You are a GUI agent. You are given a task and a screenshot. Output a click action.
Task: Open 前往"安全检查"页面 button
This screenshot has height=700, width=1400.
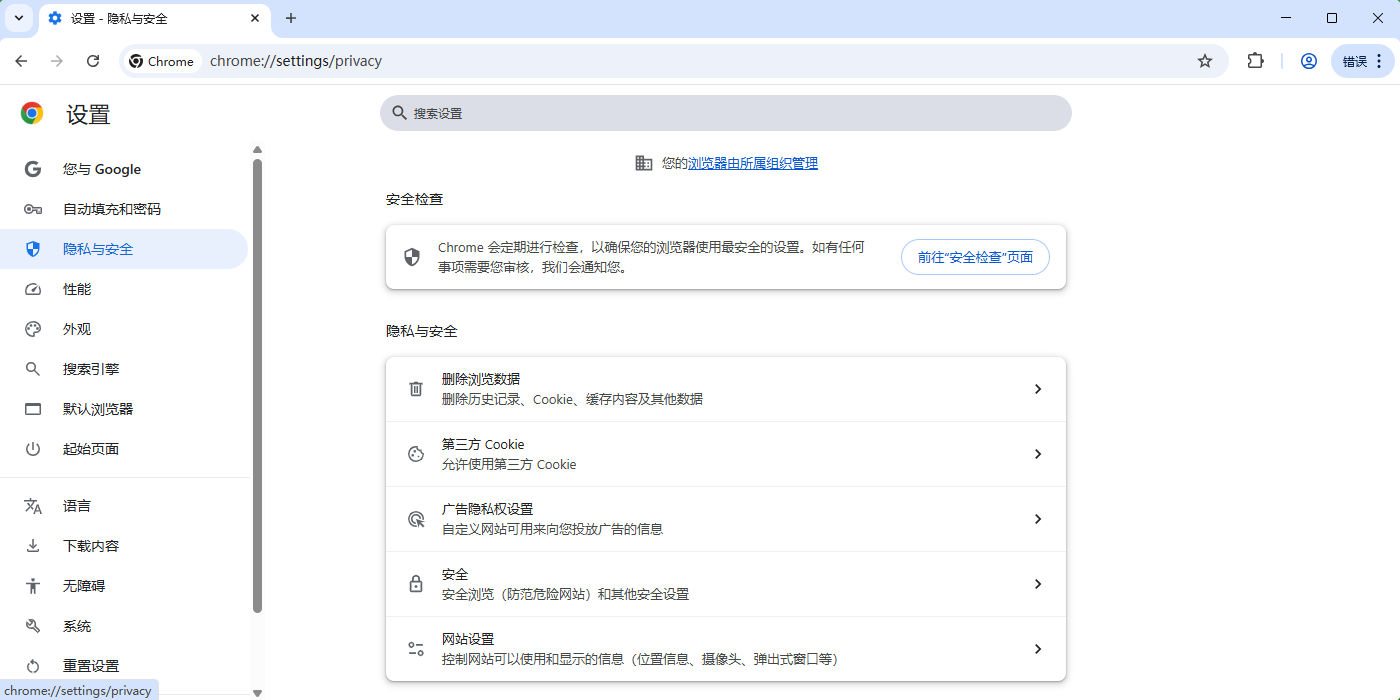pyautogui.click(x=975, y=257)
